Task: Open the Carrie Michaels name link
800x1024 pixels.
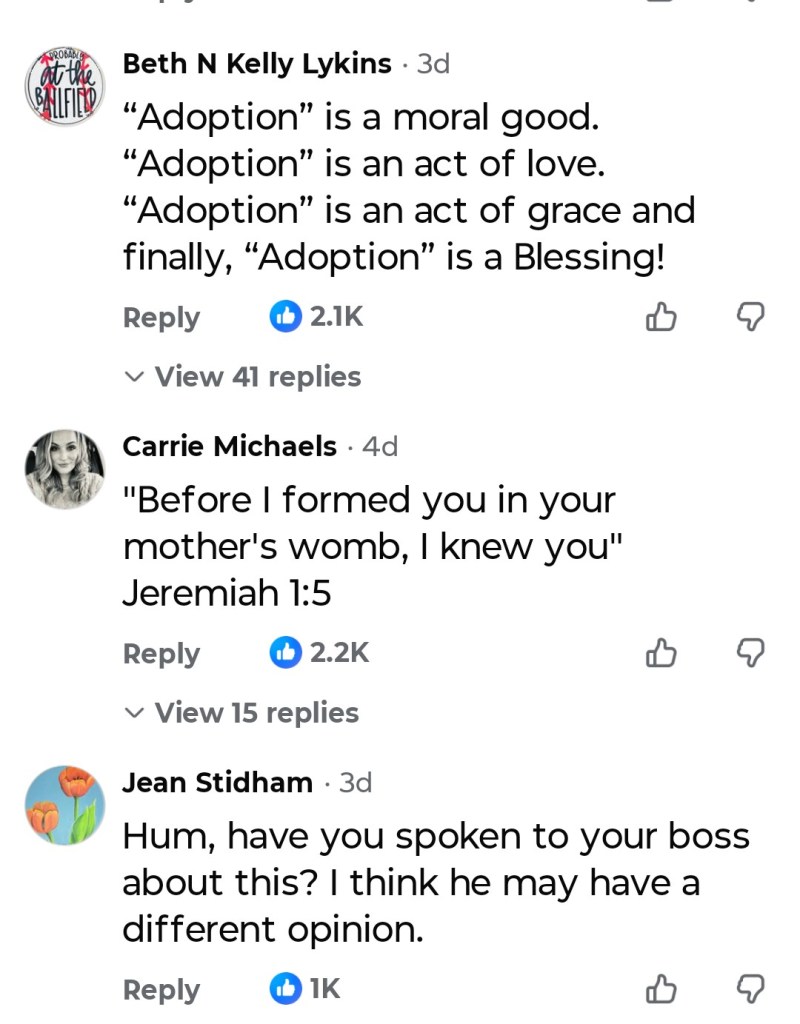Action: click(x=229, y=447)
